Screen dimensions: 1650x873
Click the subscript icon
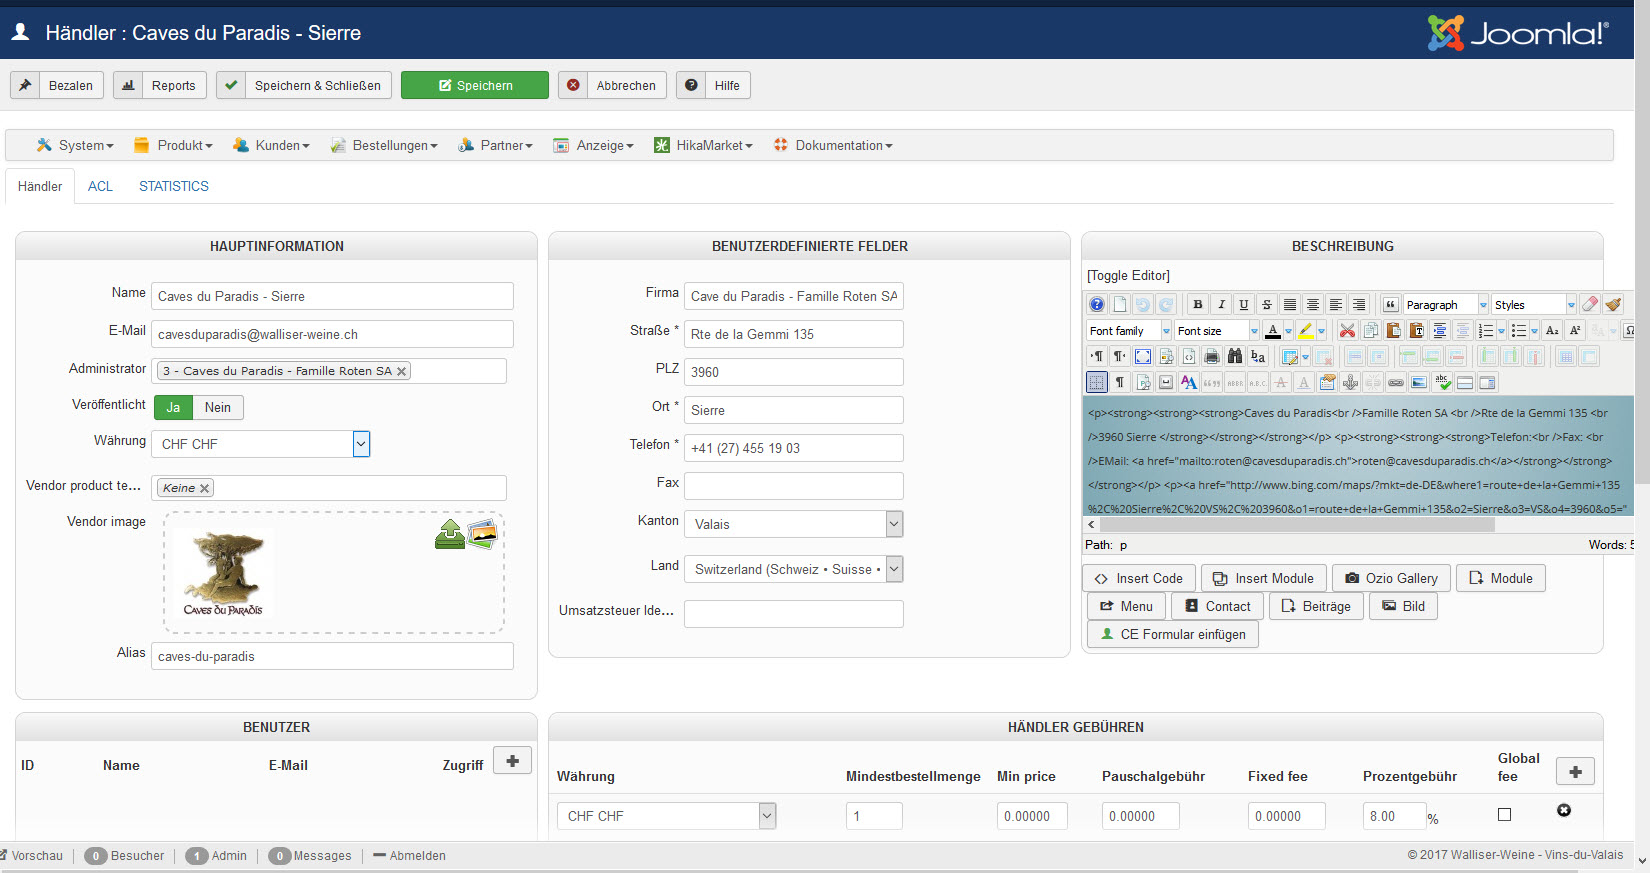pos(1552,330)
